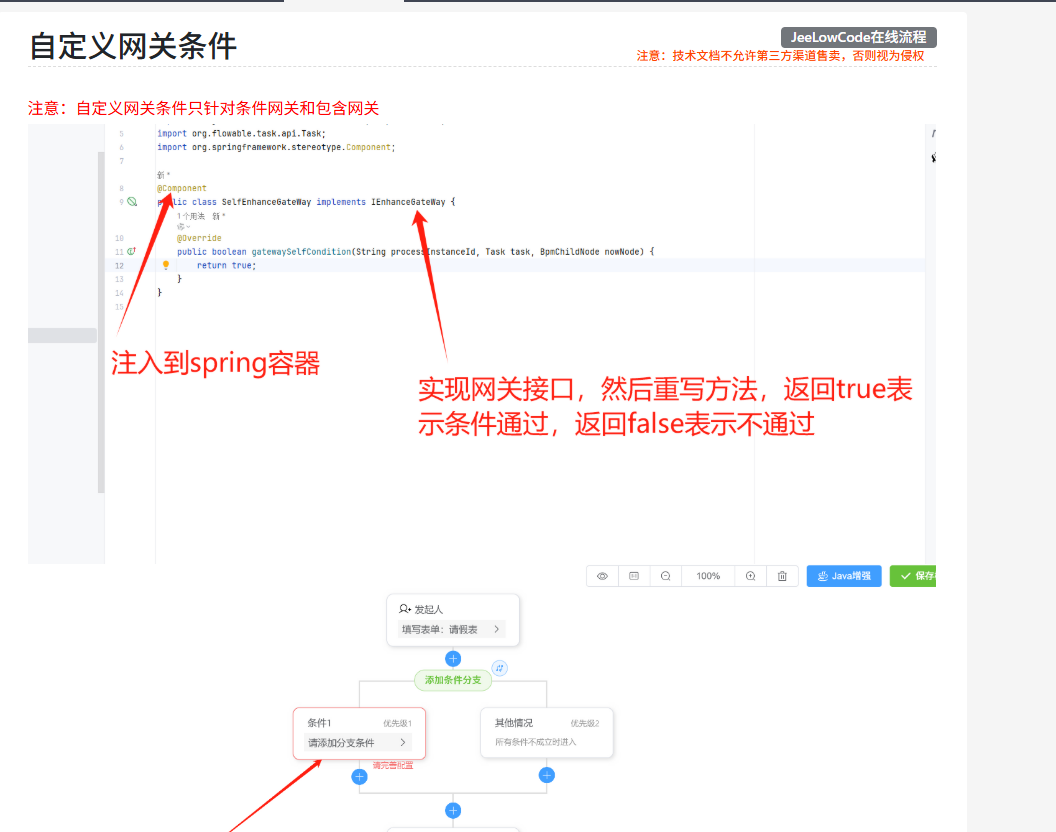1056x832 pixels.
Task: Click the plus button below 发起人 node
Action: pyautogui.click(x=453, y=659)
